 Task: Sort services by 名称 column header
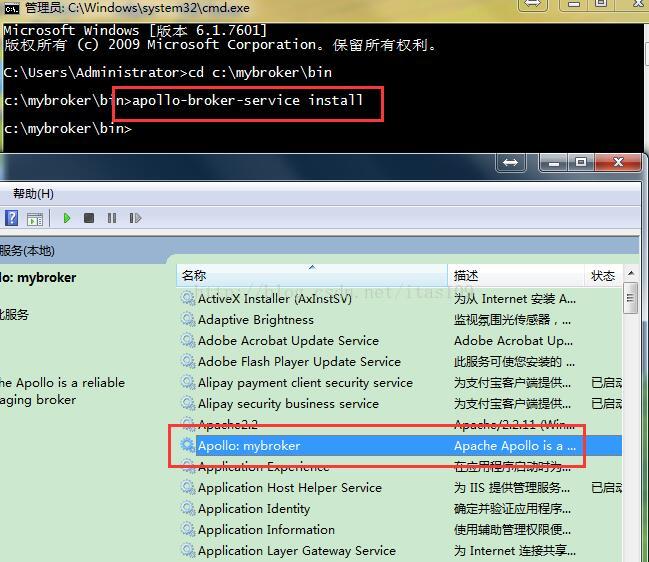[x=312, y=275]
